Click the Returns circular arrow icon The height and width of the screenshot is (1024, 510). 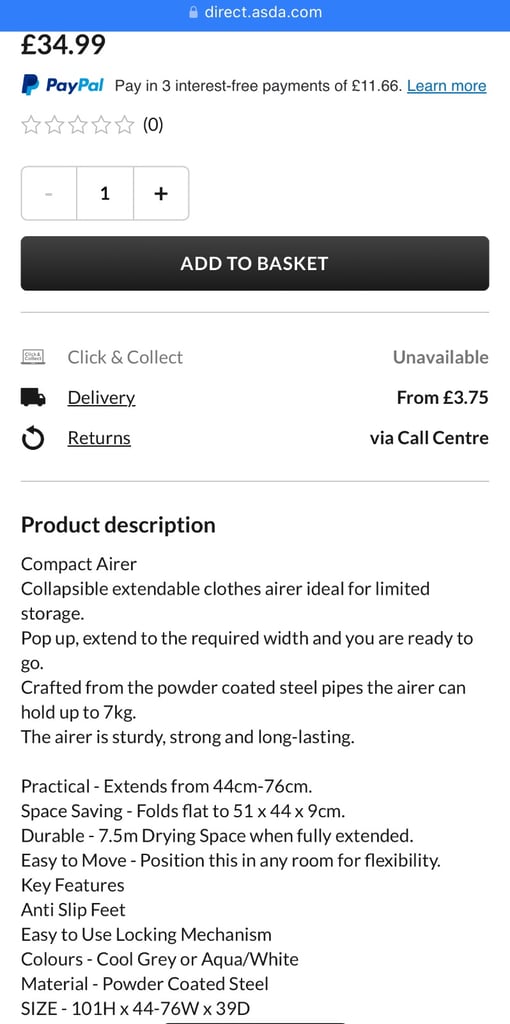coord(33,439)
